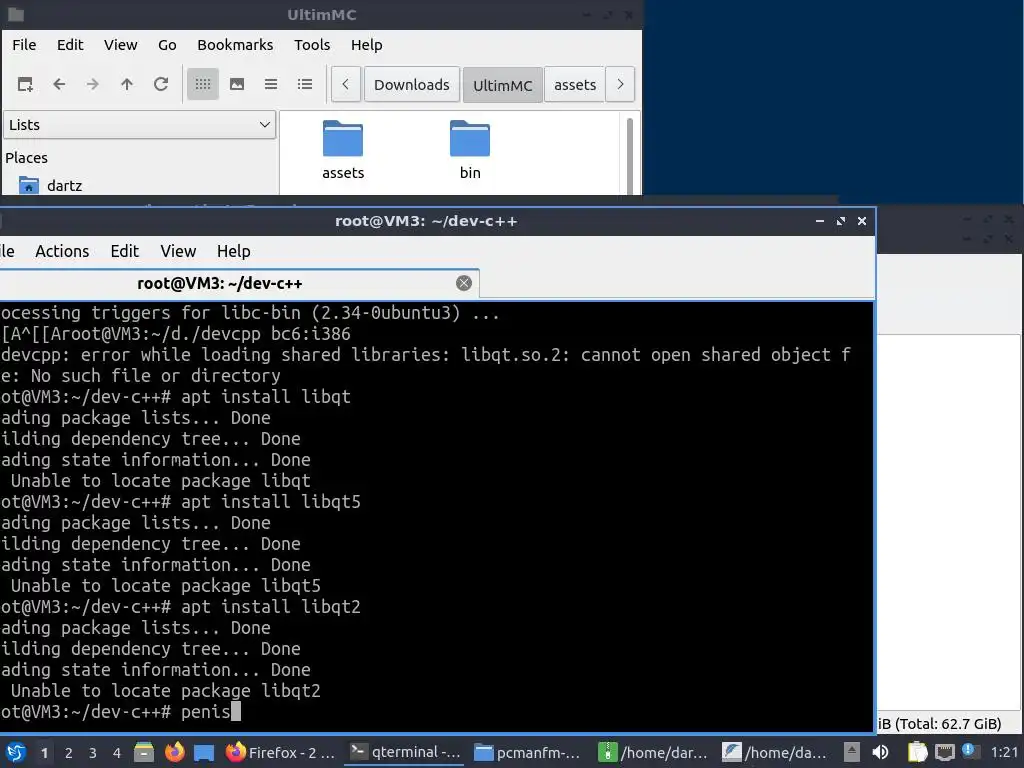
Task: Click the file manager vertical scrollbar
Action: click(630, 155)
